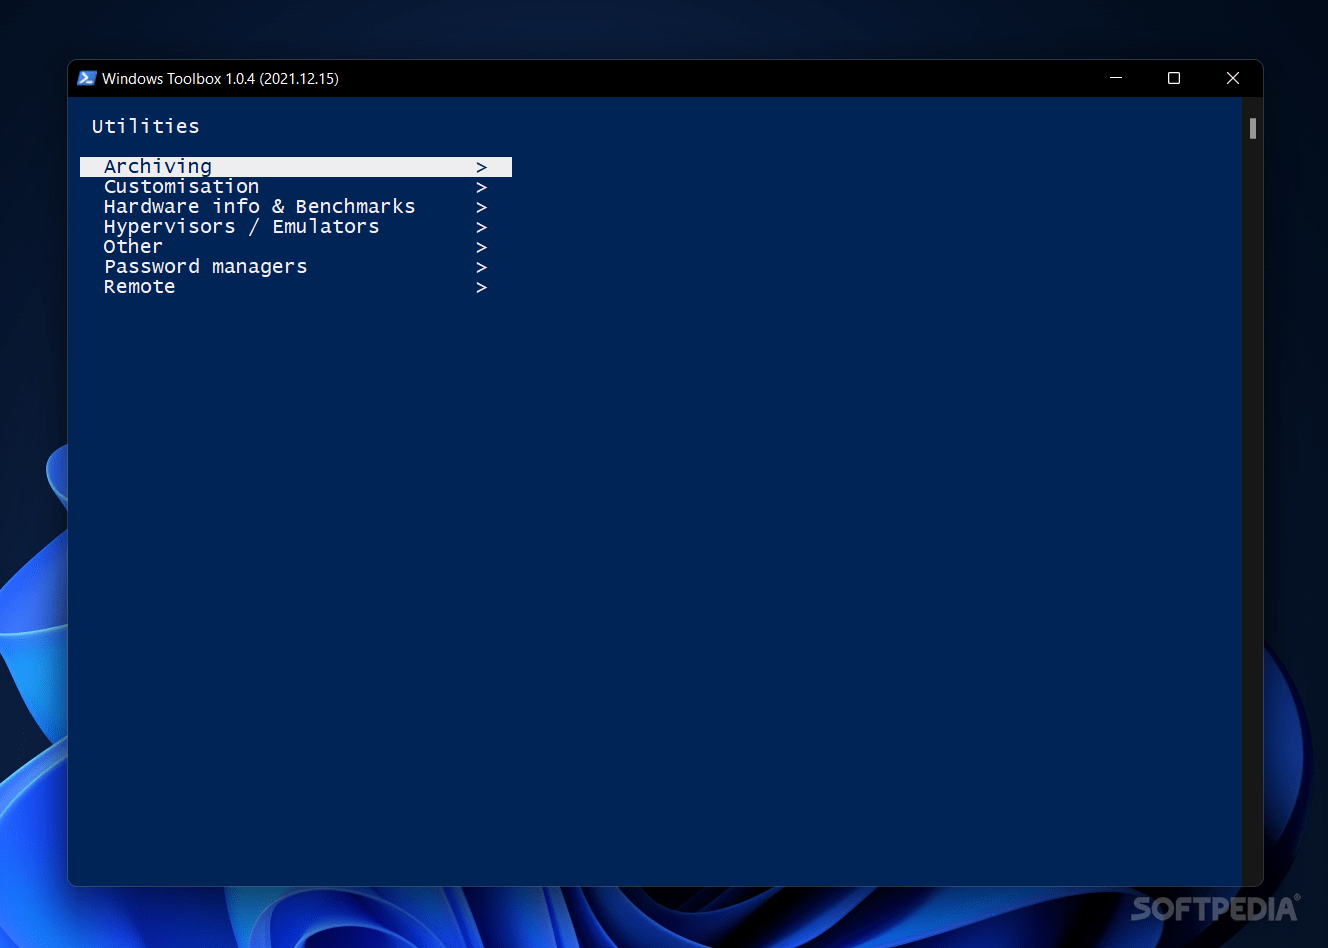Maximize the Windows Toolbox window
The width and height of the screenshot is (1328, 948).
click(1174, 78)
